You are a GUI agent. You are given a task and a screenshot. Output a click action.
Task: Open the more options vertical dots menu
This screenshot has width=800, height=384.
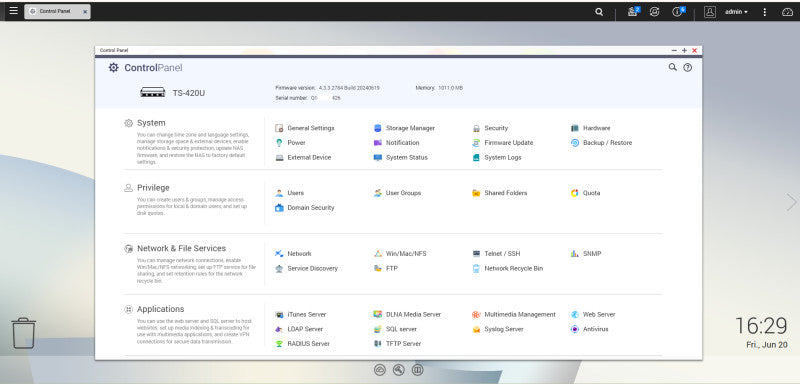click(x=764, y=12)
